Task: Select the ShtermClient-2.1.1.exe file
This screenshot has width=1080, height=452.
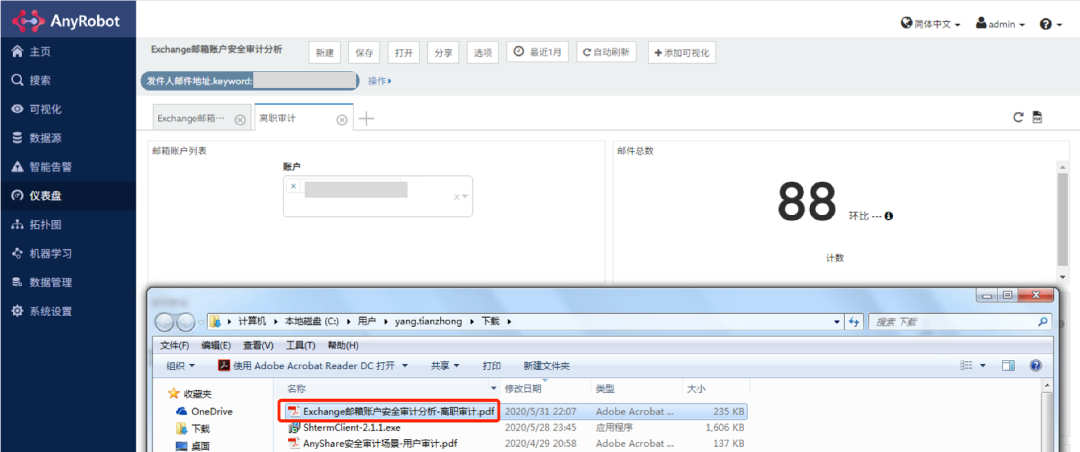Action: coord(351,427)
